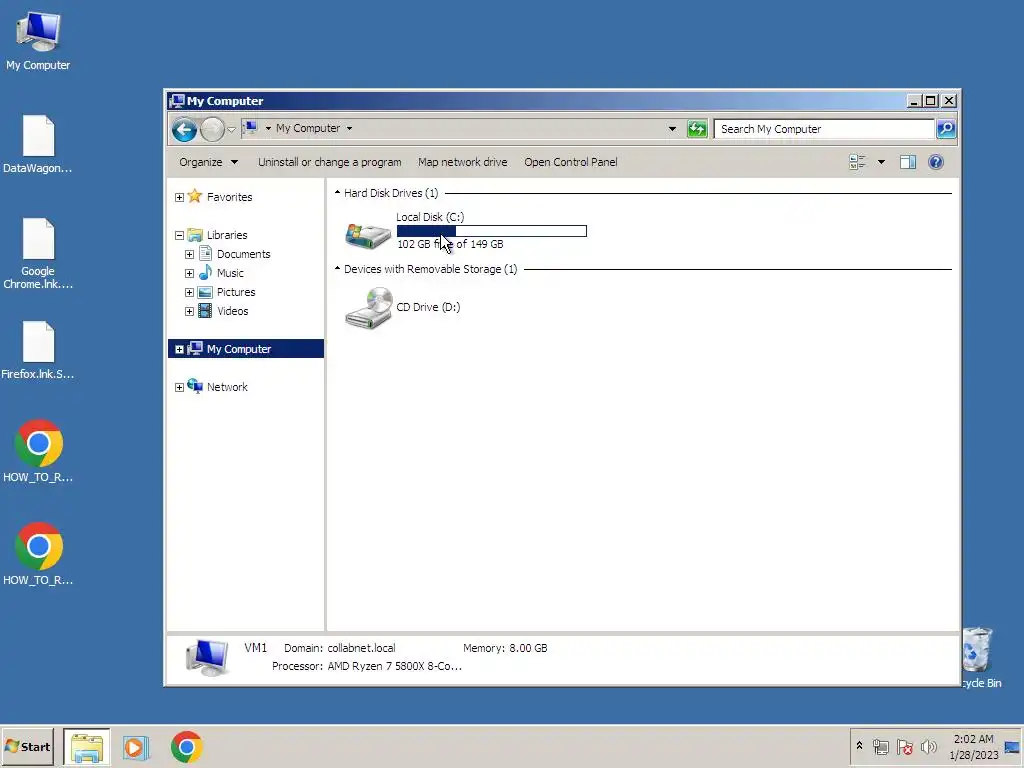Open address bar previous locations dropdown

click(x=672, y=129)
